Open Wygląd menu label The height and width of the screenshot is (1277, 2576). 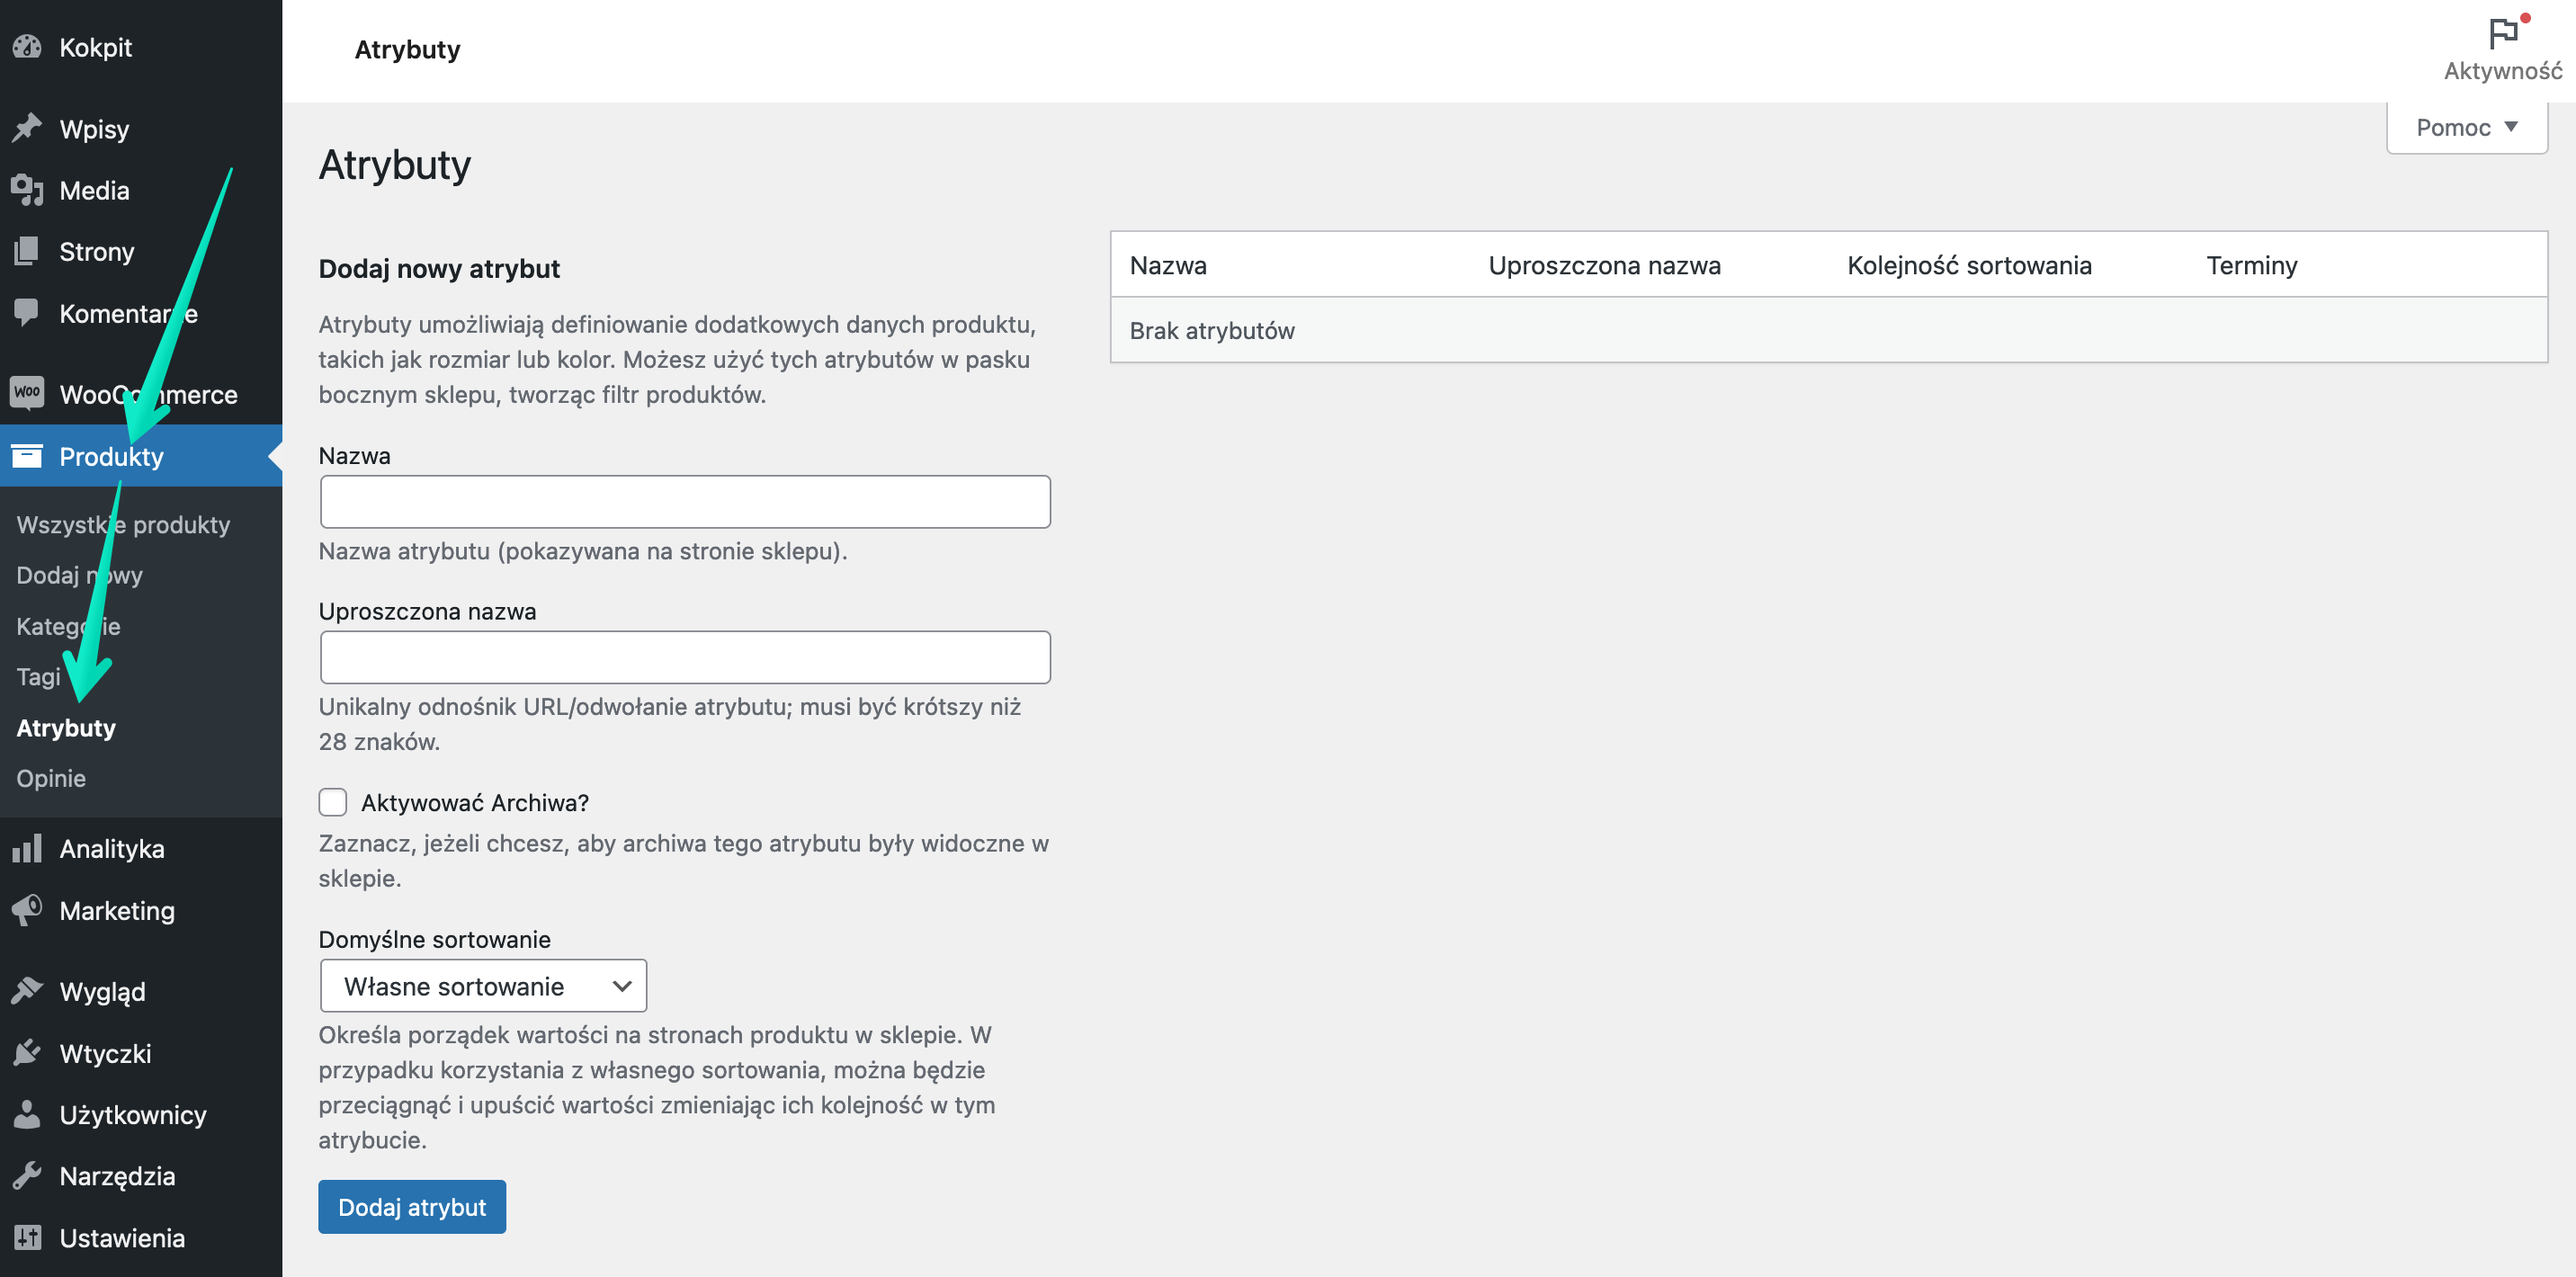pos(102,991)
